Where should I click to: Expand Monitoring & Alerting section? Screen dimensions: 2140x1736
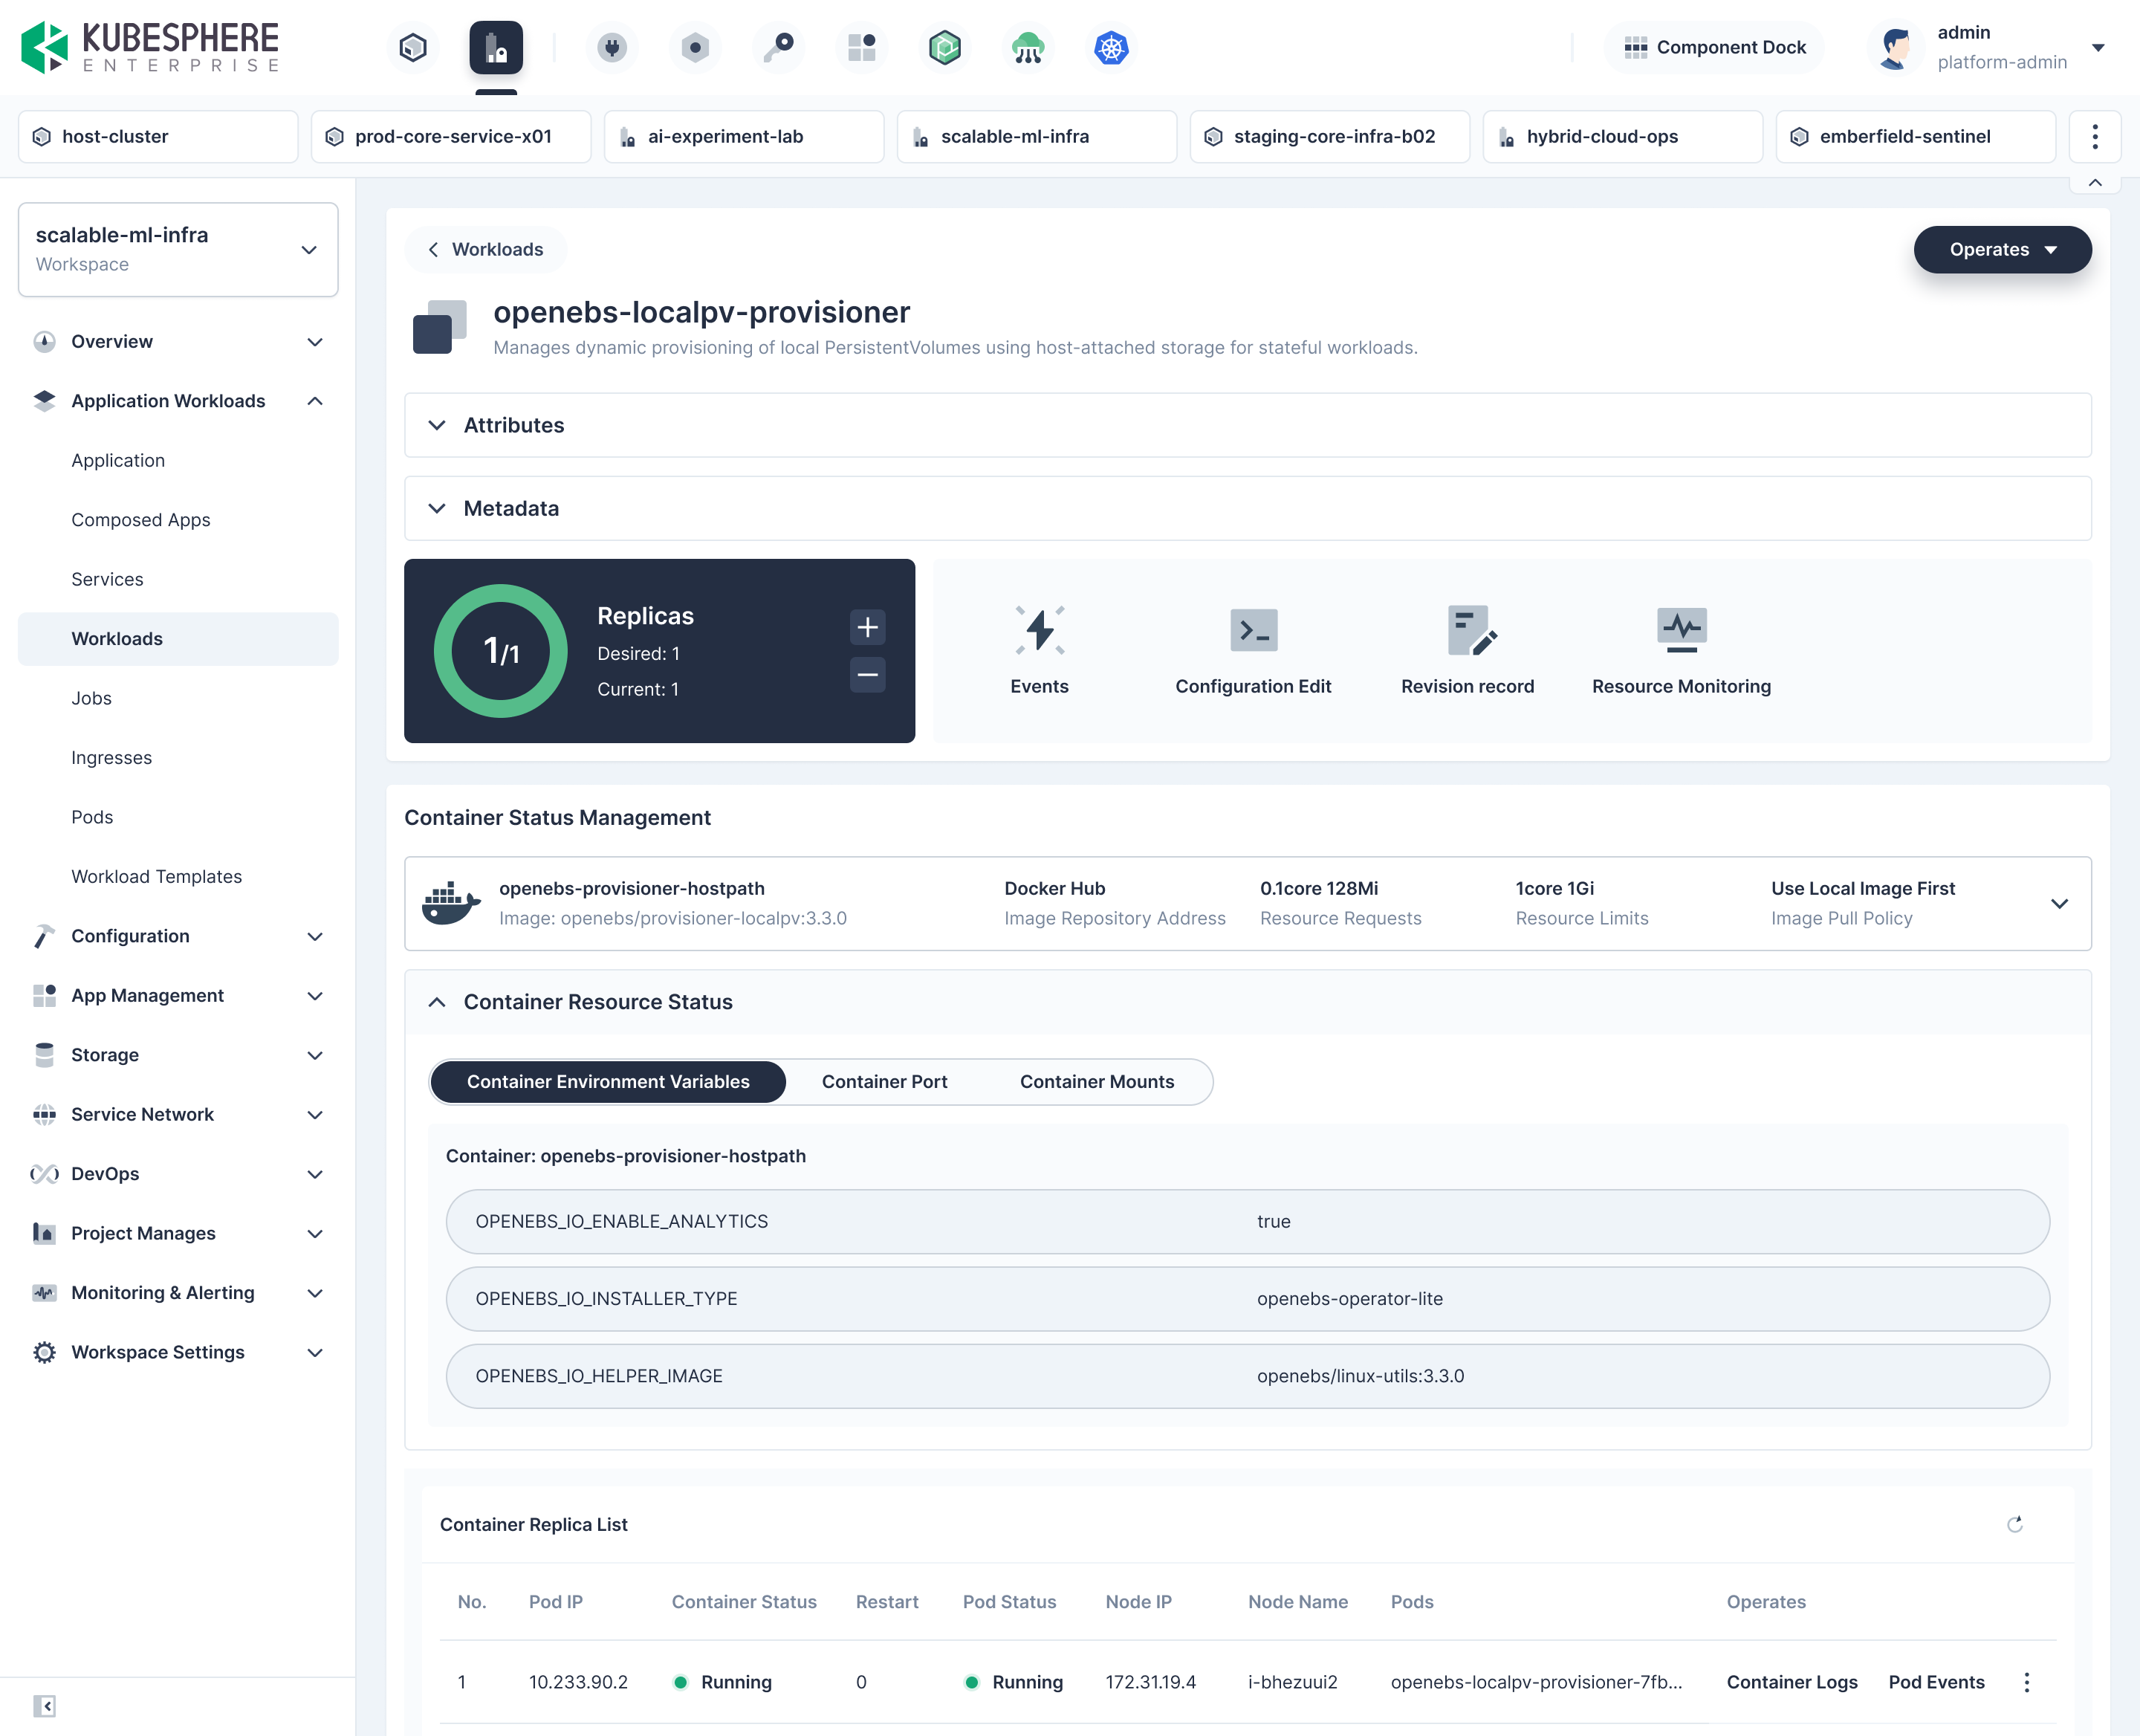coord(178,1293)
